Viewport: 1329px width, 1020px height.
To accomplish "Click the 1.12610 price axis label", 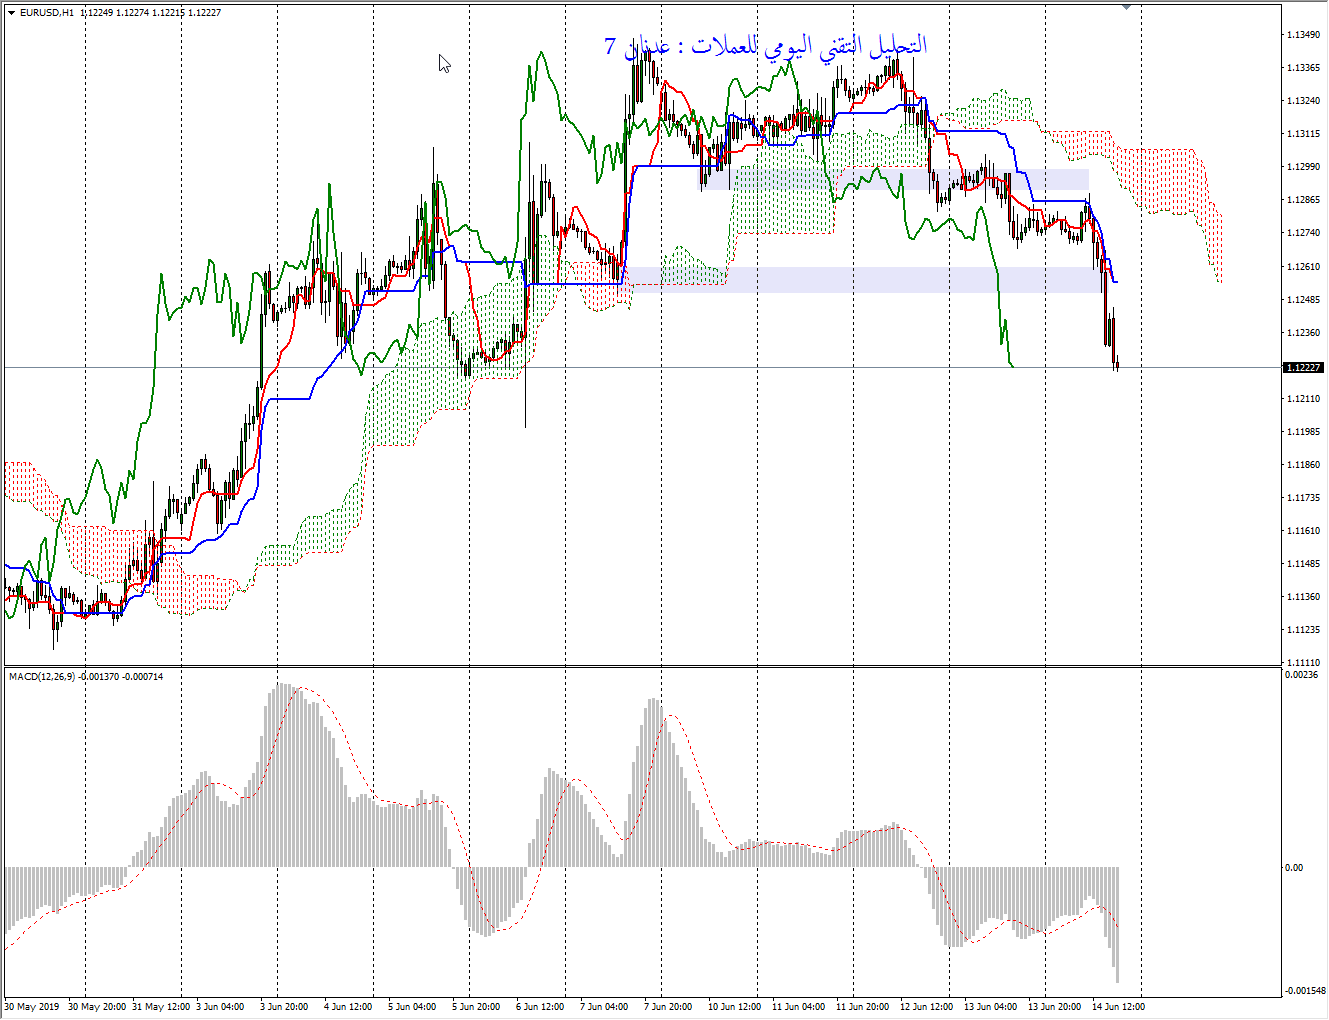I will pos(1303,267).
